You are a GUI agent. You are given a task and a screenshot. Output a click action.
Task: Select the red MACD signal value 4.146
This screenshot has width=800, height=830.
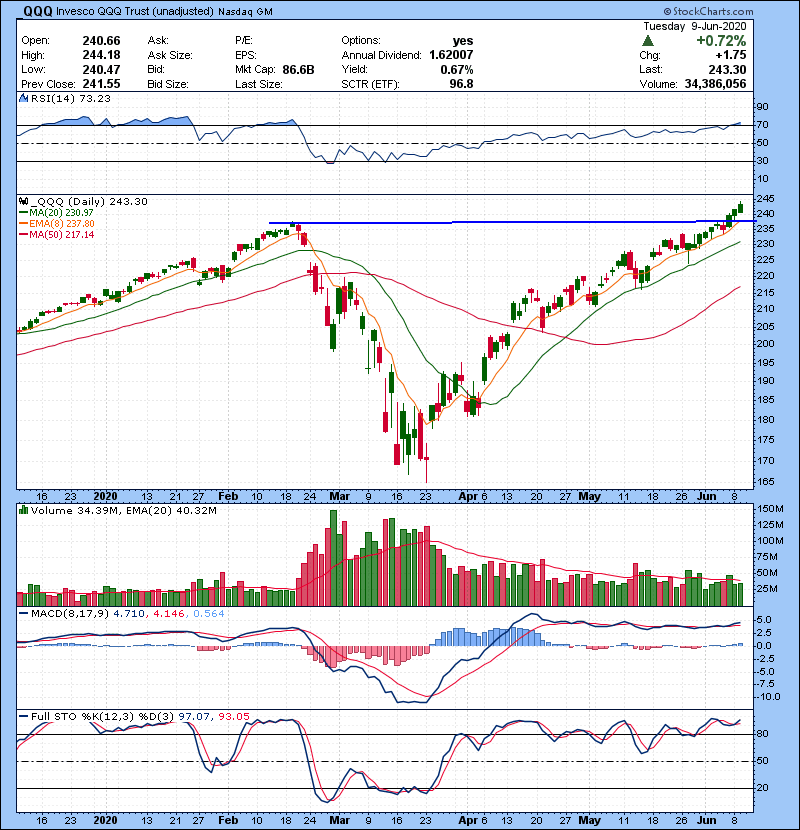click(168, 614)
